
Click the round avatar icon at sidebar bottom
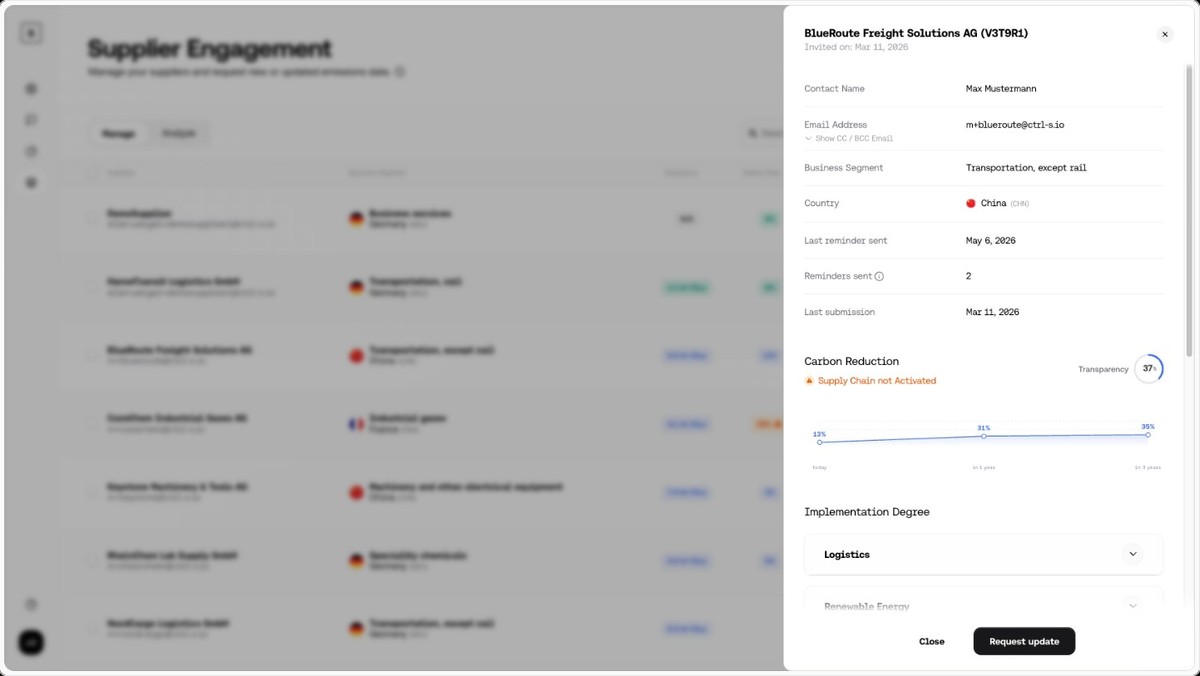point(31,642)
